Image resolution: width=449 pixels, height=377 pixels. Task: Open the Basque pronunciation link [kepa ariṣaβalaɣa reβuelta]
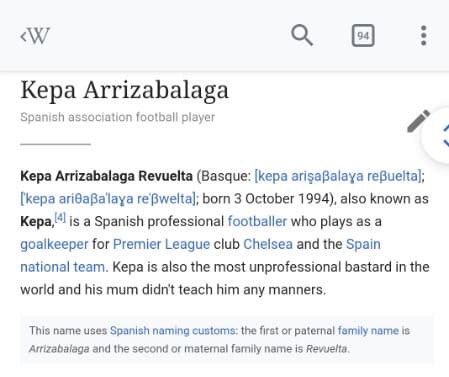pos(338,176)
